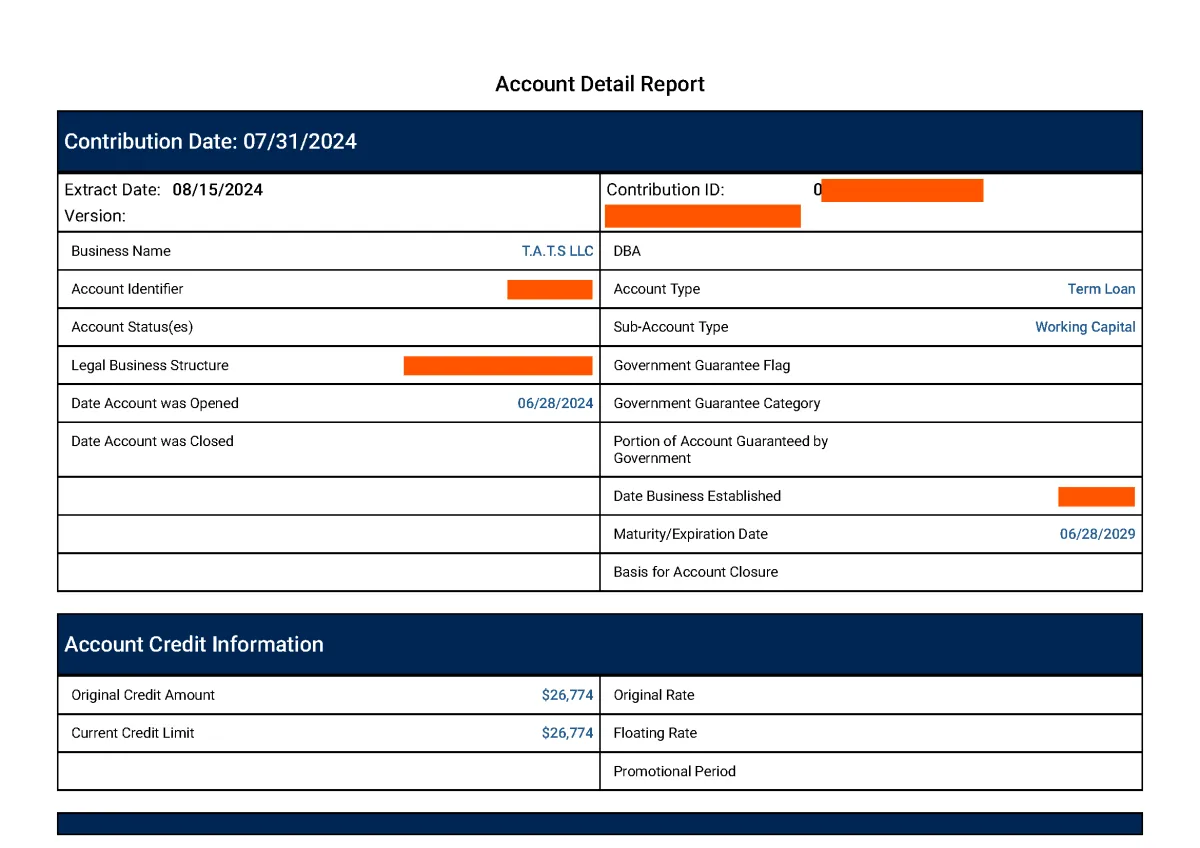This screenshot has height=848, width=1200.
Task: Select the T.A.T.S LLC business name value
Action: pos(557,251)
